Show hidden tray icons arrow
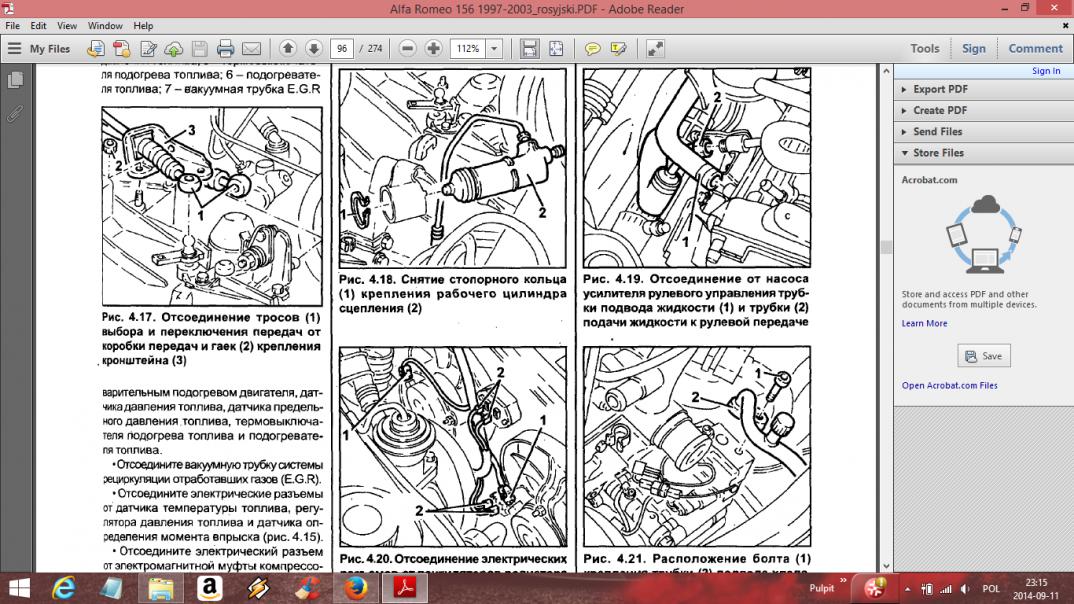 [907, 589]
